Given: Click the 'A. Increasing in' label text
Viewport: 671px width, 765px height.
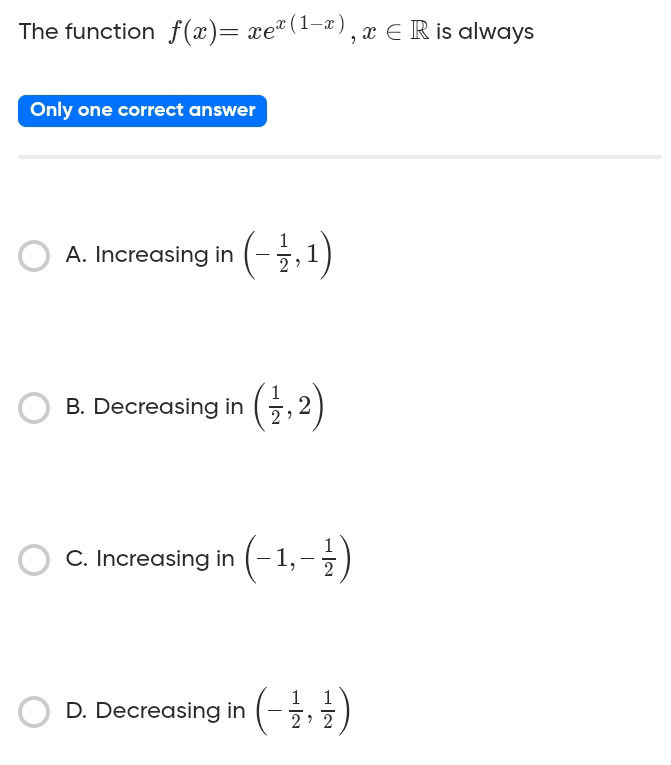Looking at the screenshot, I should pyautogui.click(x=149, y=255).
